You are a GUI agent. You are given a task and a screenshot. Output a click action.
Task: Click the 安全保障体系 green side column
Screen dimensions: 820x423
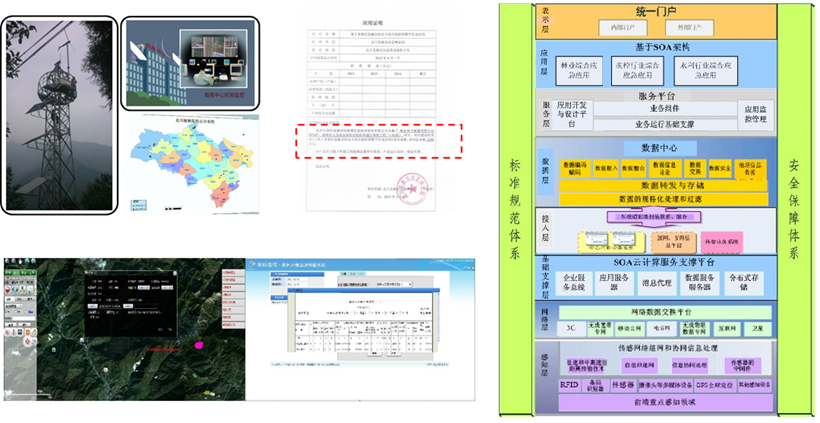coord(796,208)
